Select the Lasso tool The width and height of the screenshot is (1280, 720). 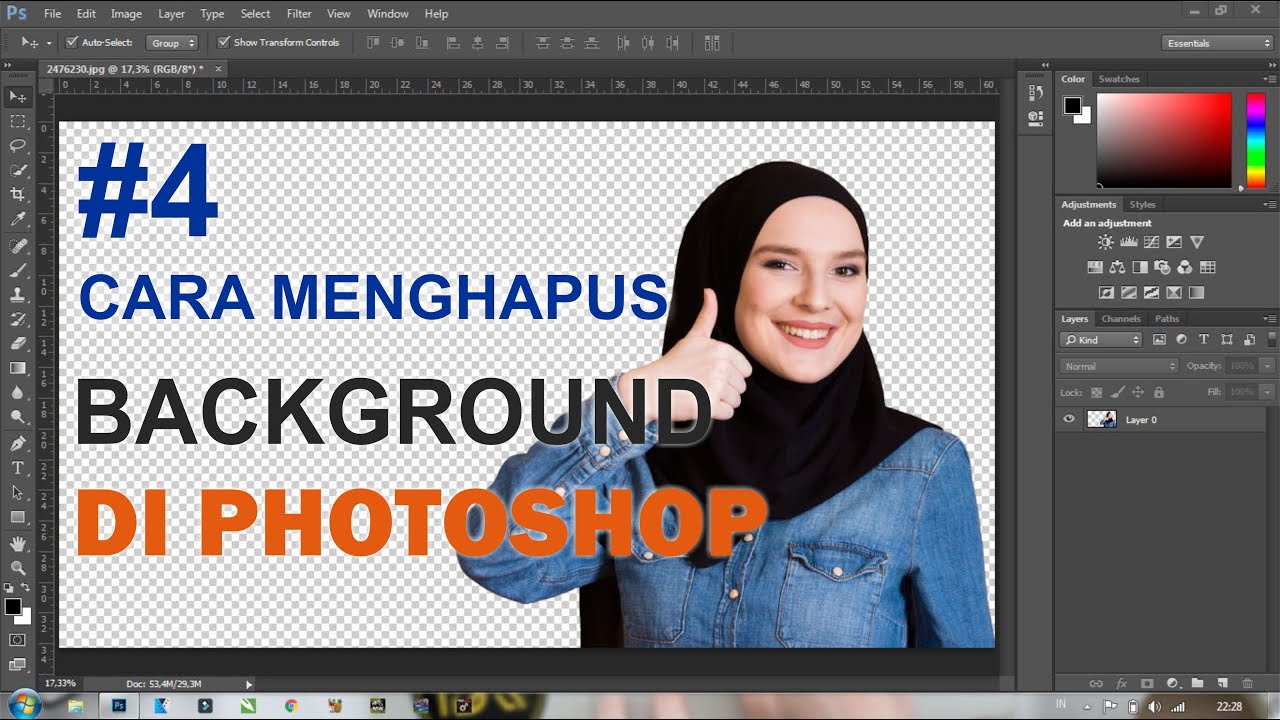[x=18, y=146]
